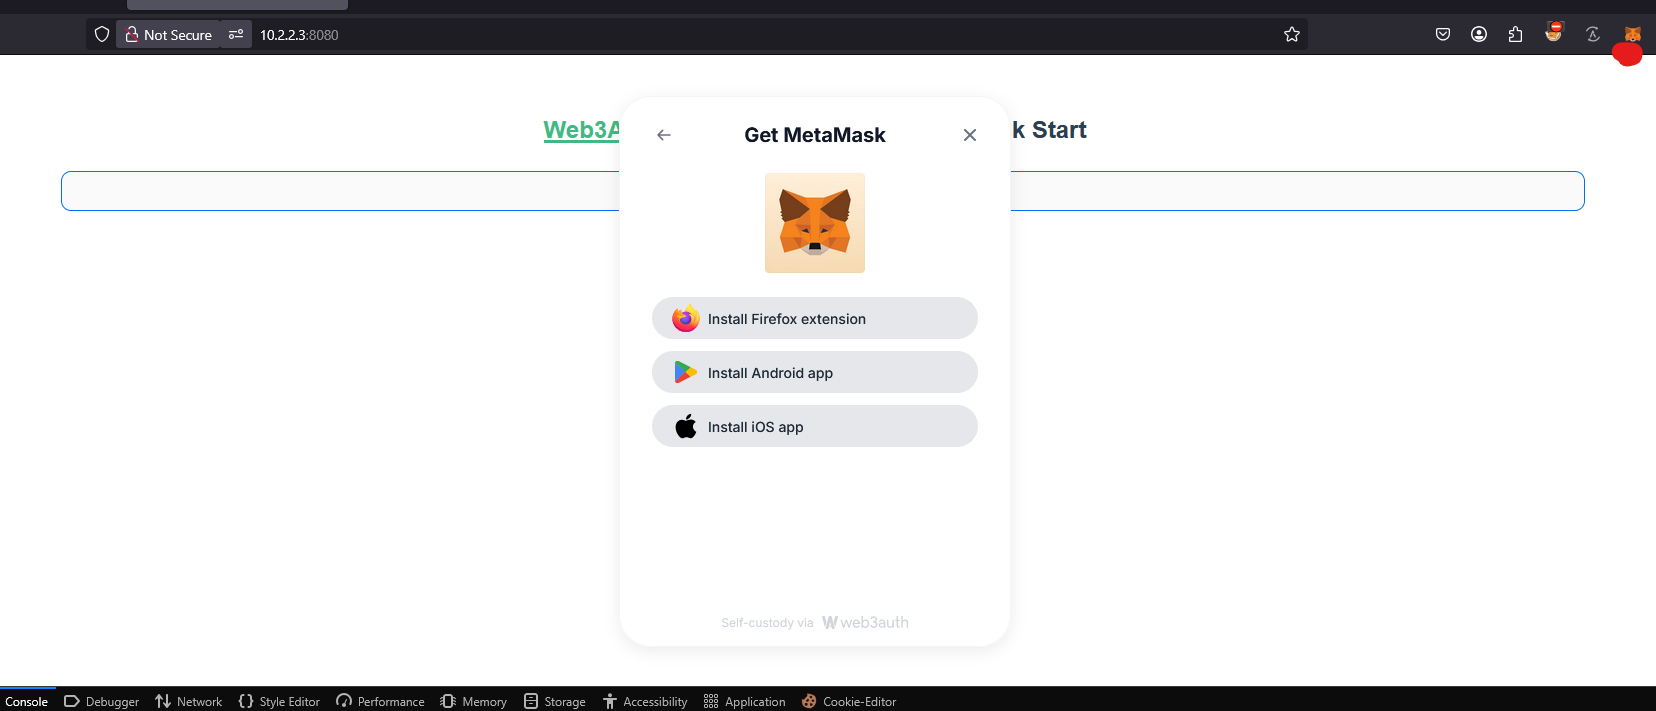Close the Get MetaMask dialog

pos(970,135)
